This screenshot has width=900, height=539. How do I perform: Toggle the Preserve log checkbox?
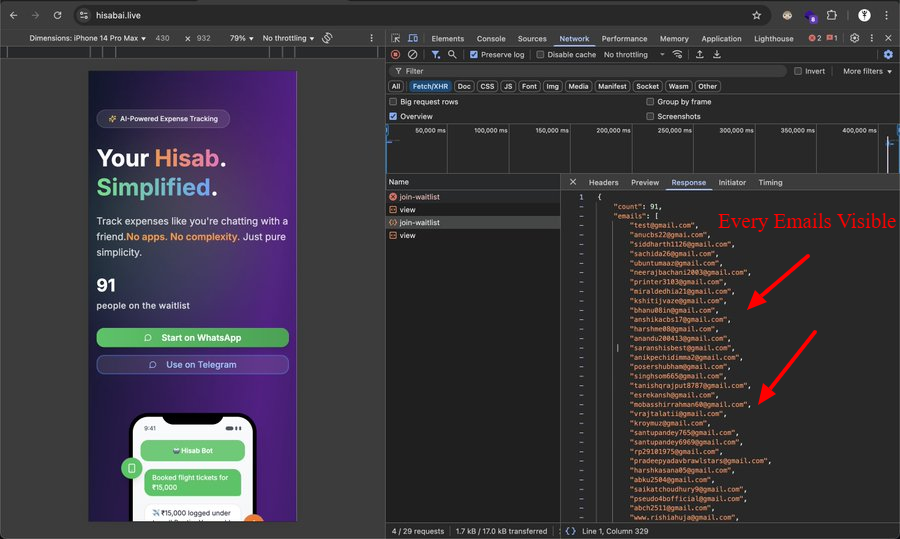point(474,55)
